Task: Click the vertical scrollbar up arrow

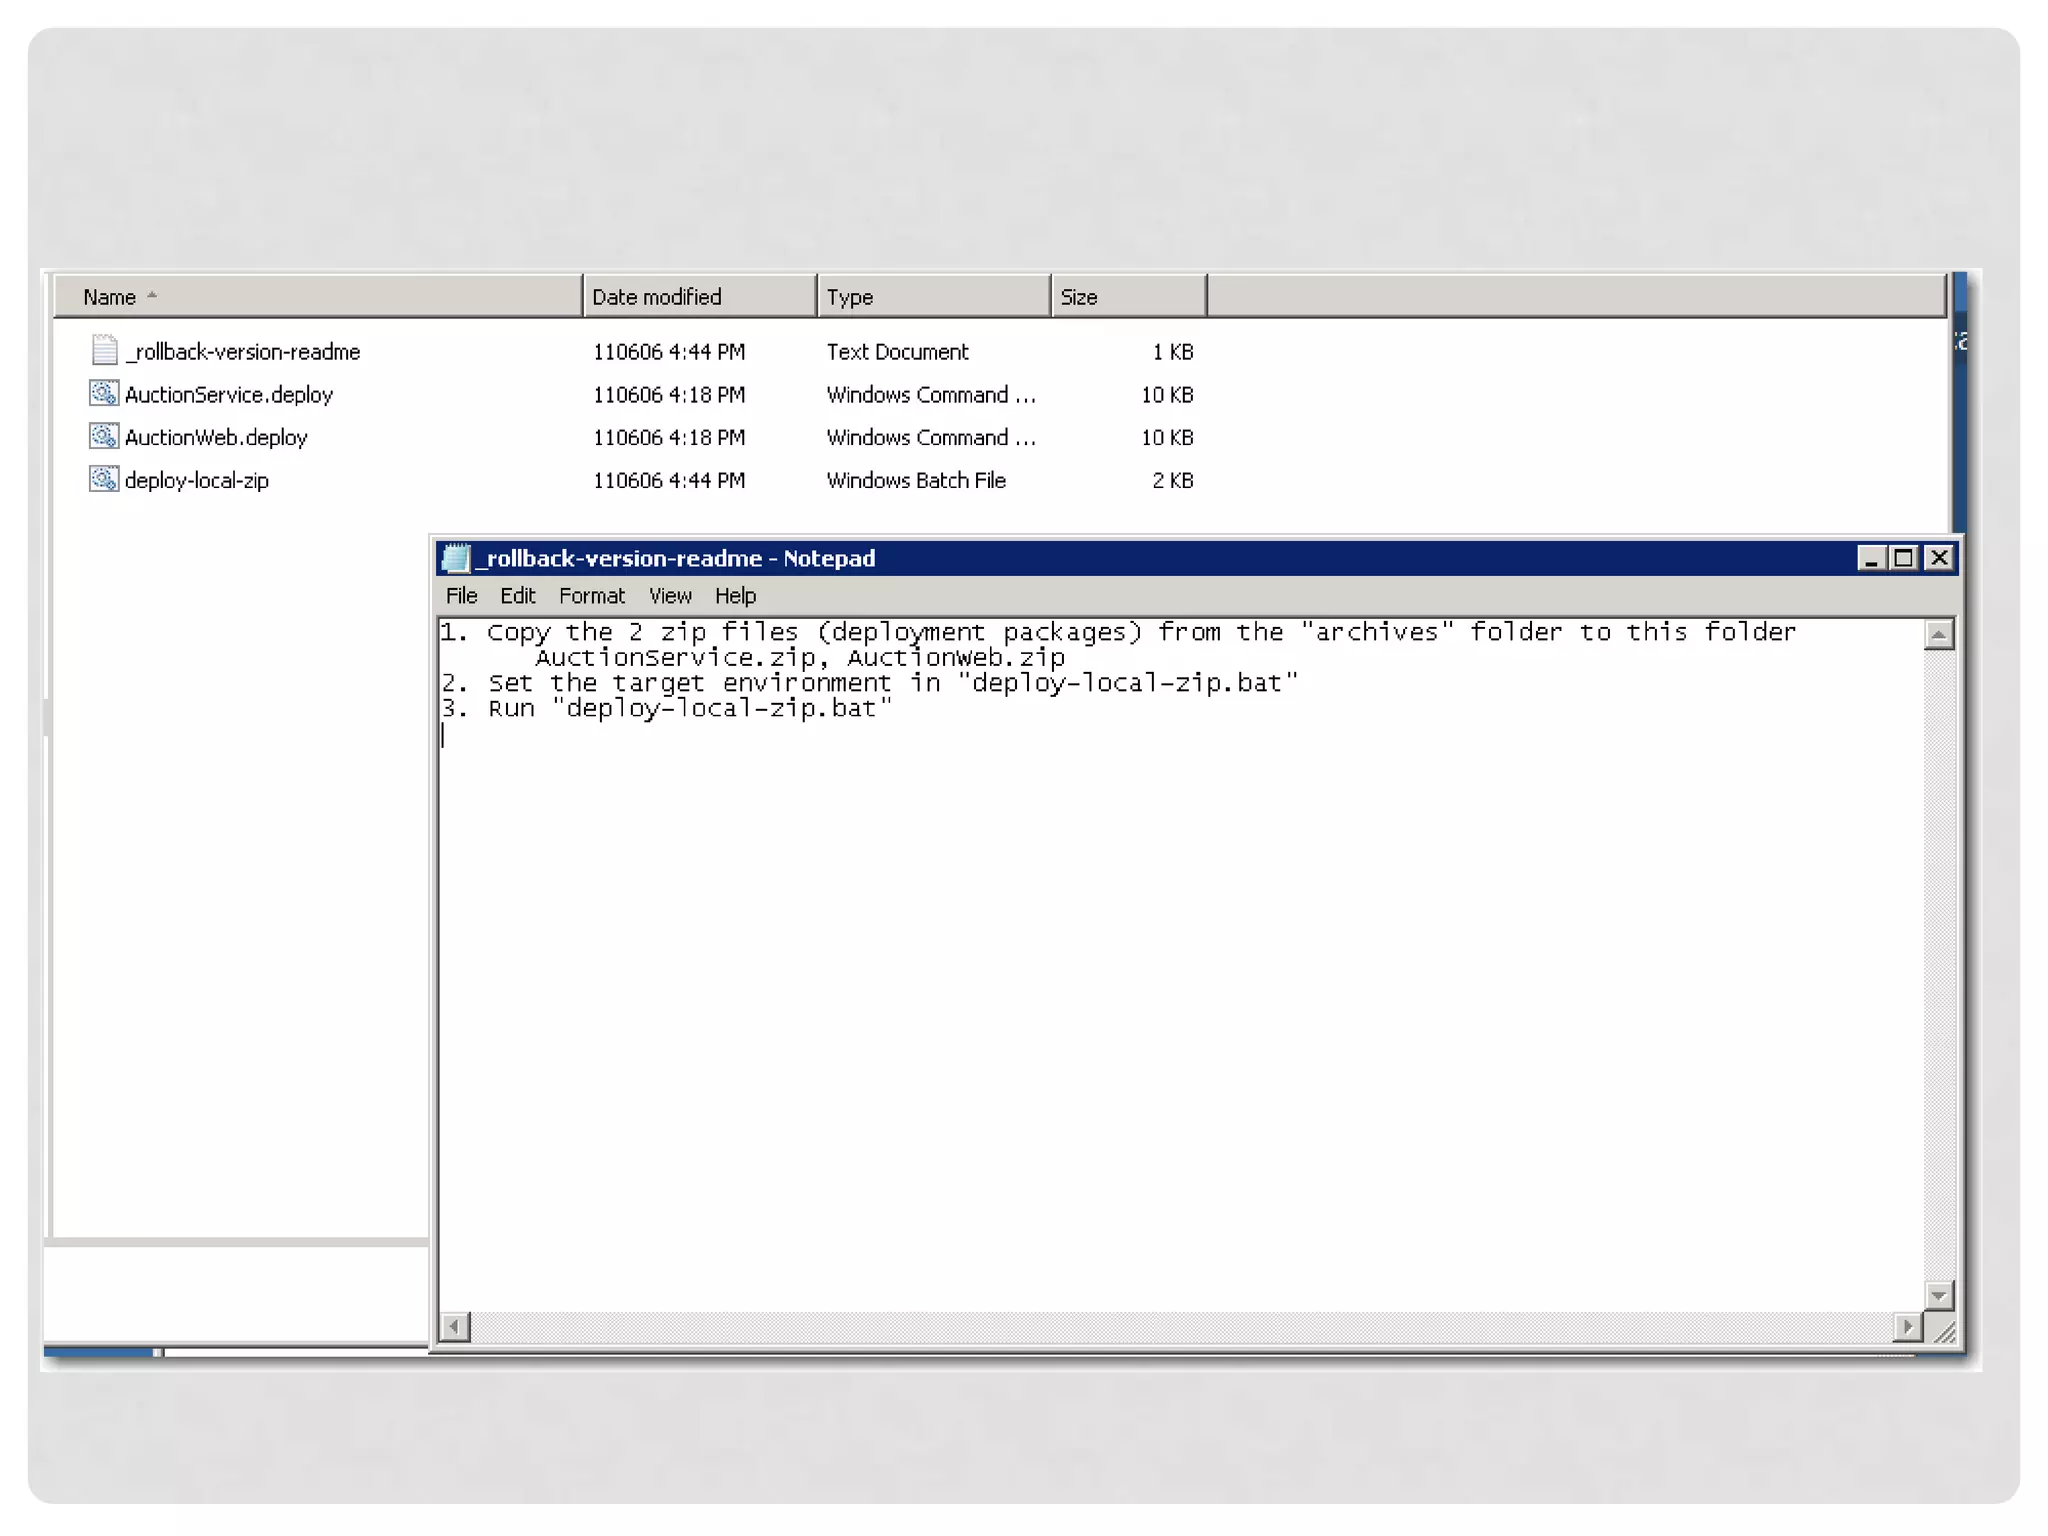Action: [x=1938, y=635]
